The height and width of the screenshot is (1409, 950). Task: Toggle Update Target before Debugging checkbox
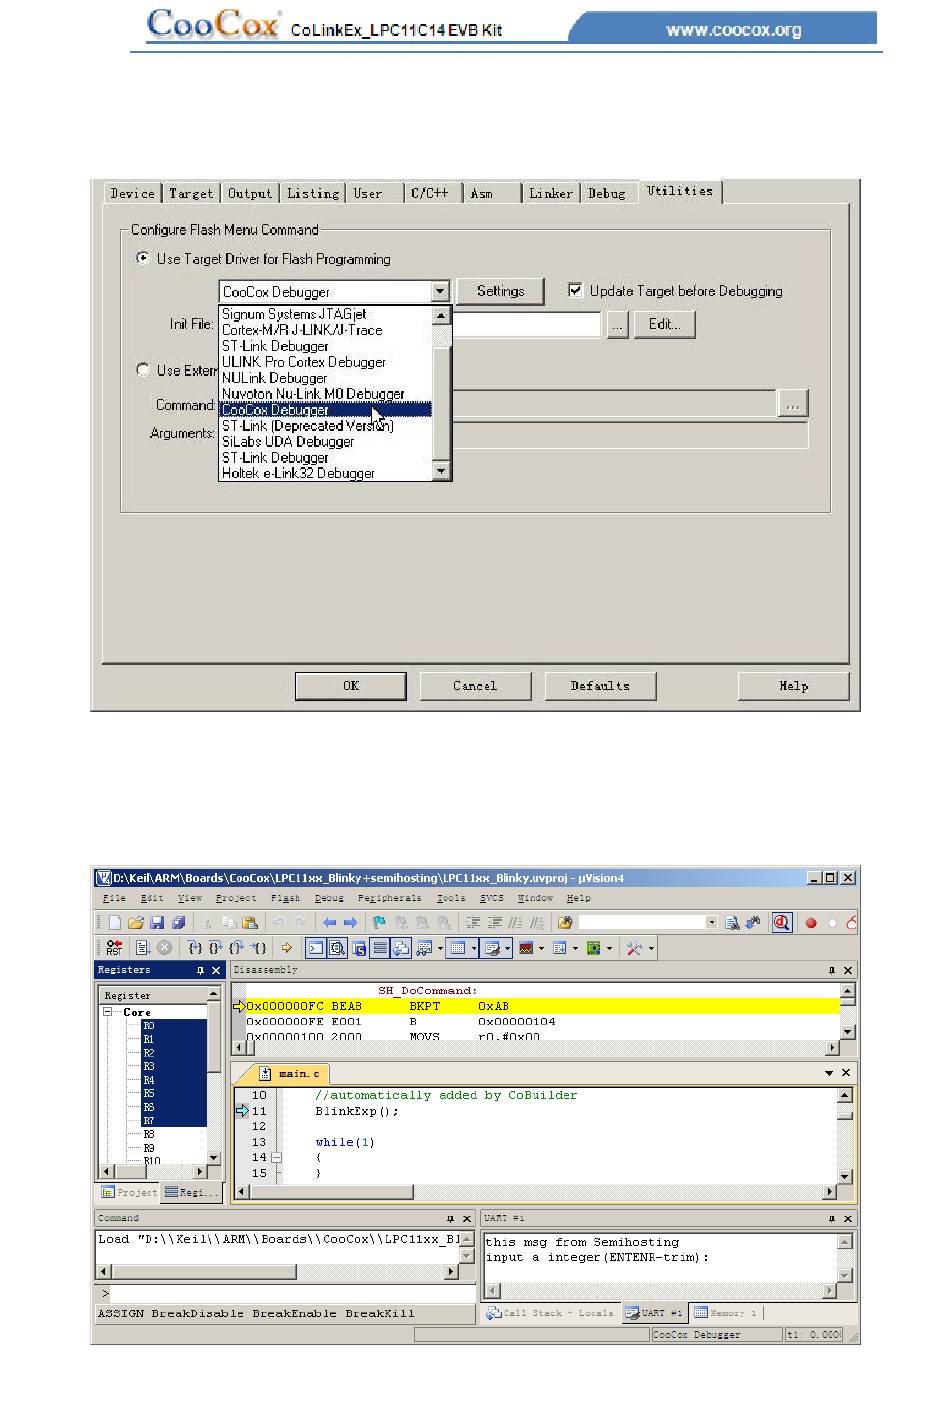pos(575,291)
